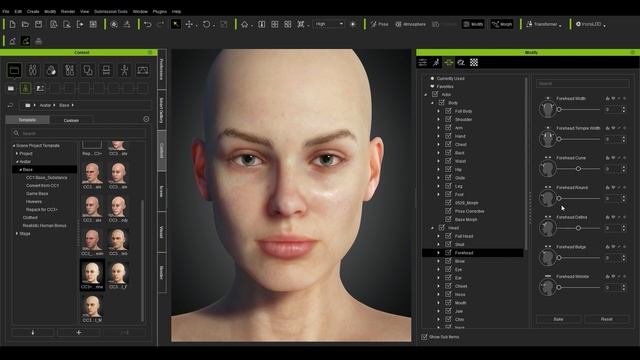
Task: Switch to the Template tab
Action: point(27,120)
